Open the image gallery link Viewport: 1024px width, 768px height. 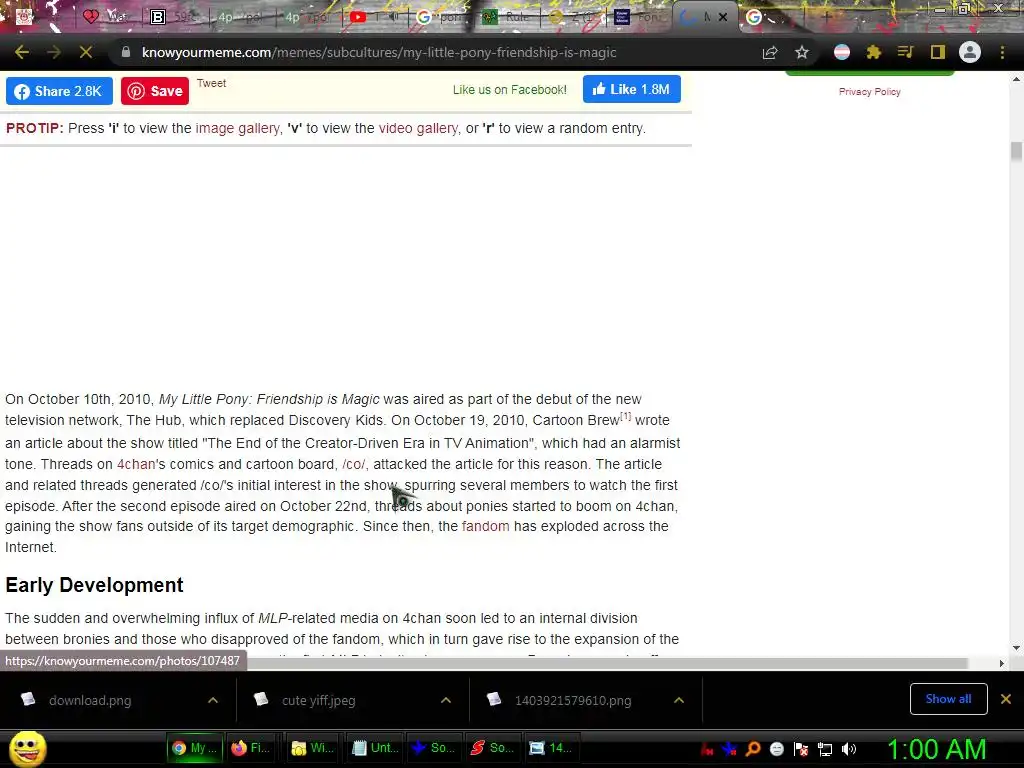tap(238, 128)
